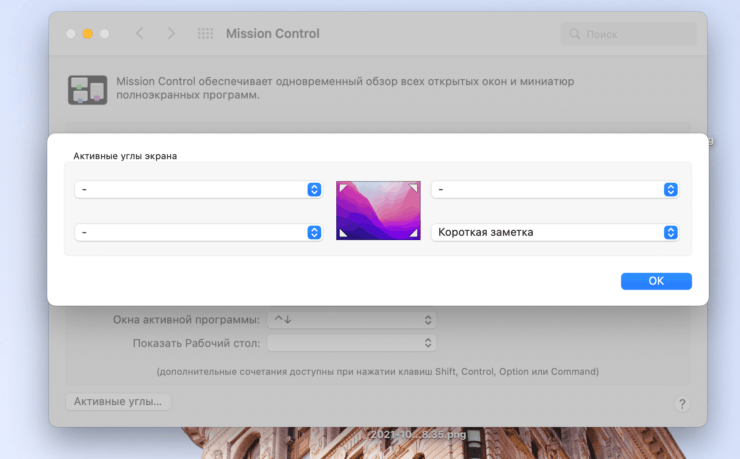
Task: Open top-left hot corner dropdown
Action: coord(198,190)
